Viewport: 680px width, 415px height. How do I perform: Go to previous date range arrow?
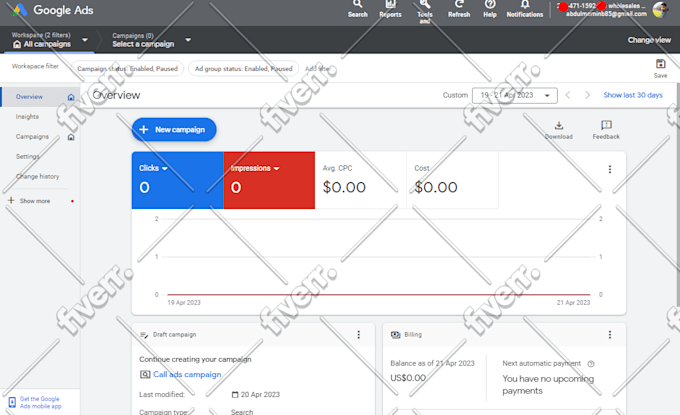pos(568,95)
